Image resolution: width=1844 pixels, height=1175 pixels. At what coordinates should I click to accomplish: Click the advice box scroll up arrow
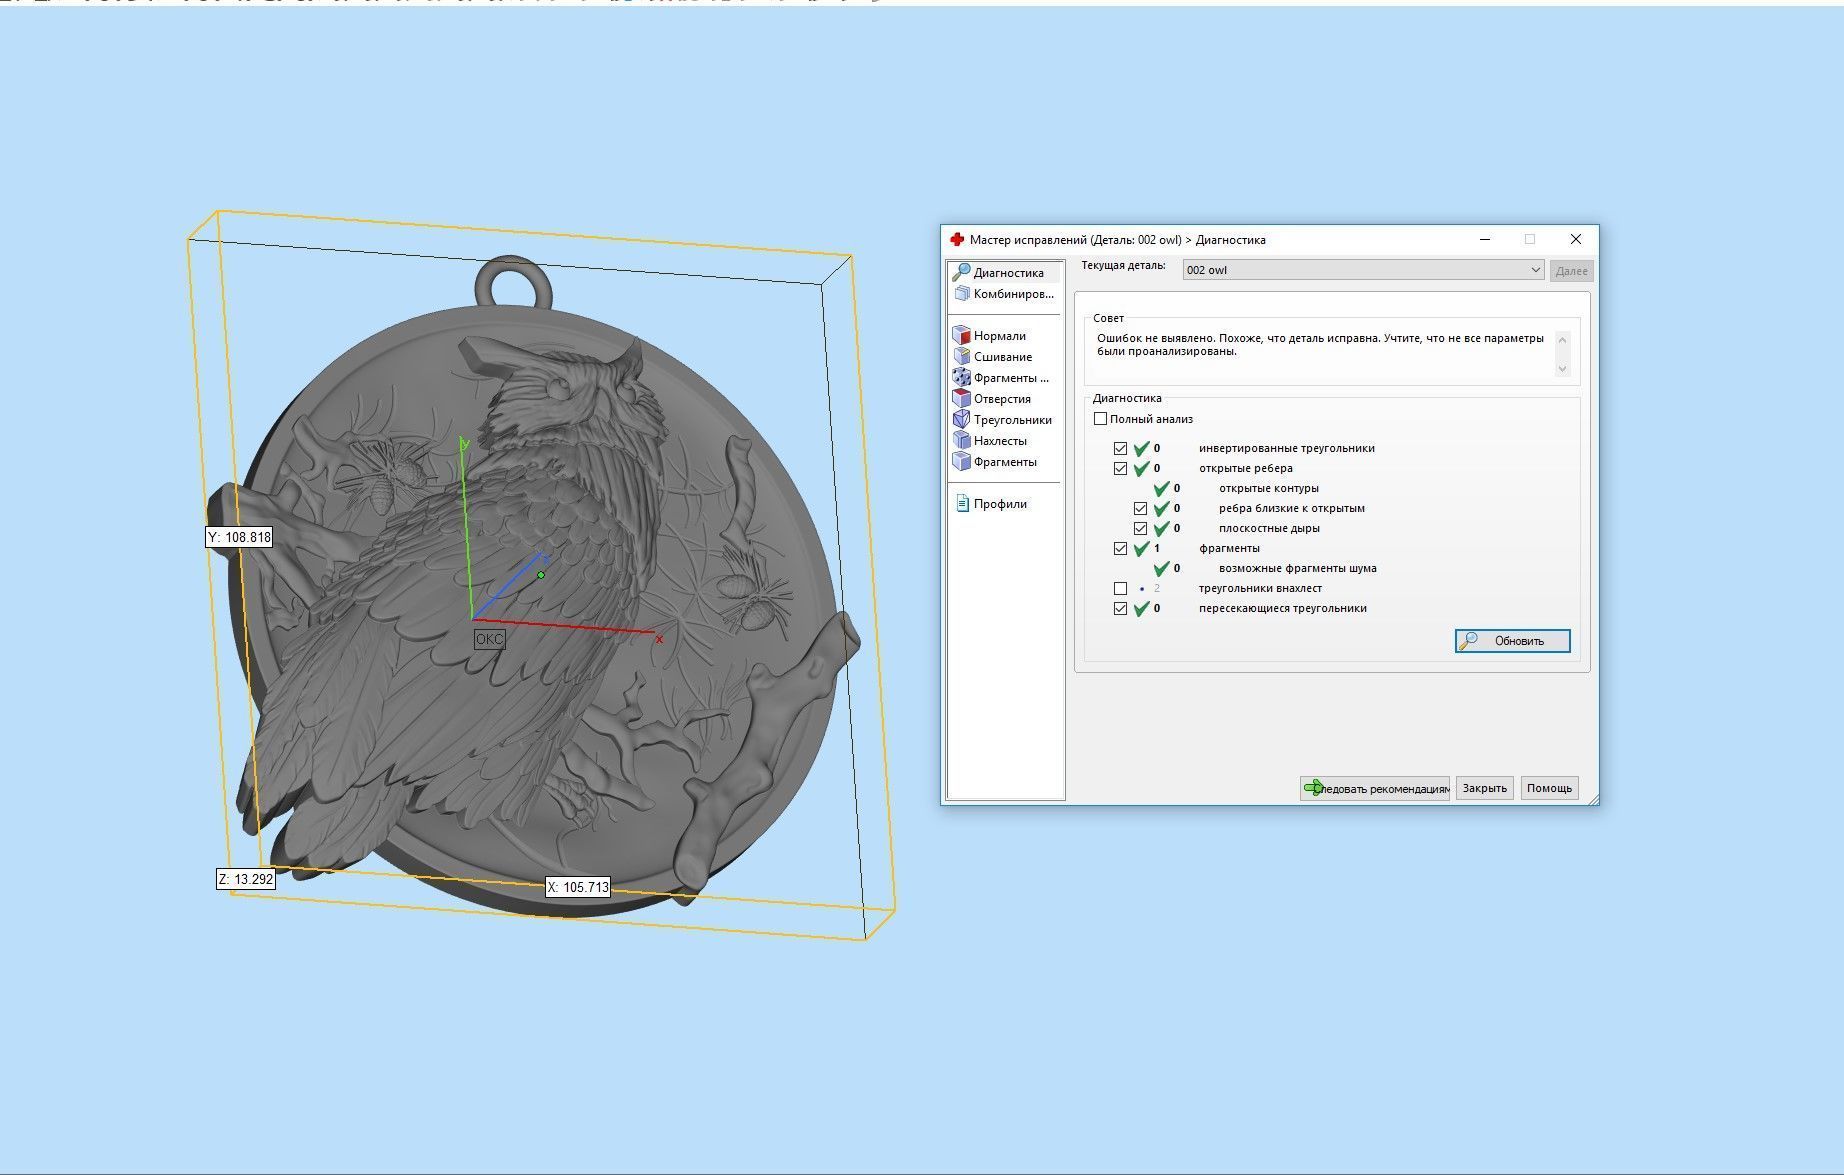[x=1563, y=339]
